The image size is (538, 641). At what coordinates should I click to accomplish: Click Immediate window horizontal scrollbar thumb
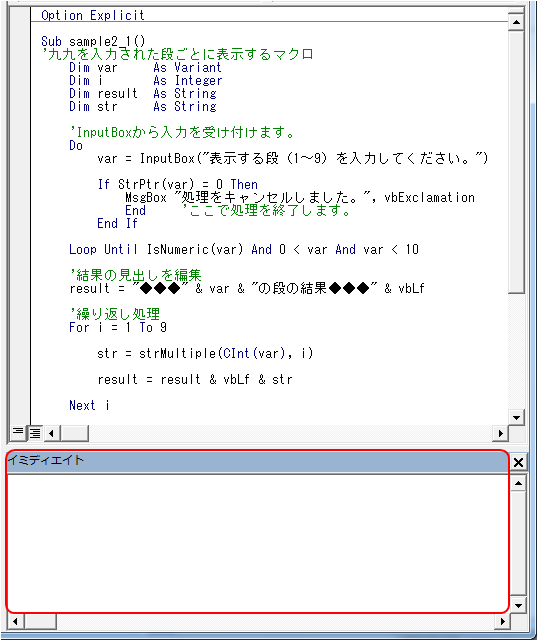click(40, 622)
